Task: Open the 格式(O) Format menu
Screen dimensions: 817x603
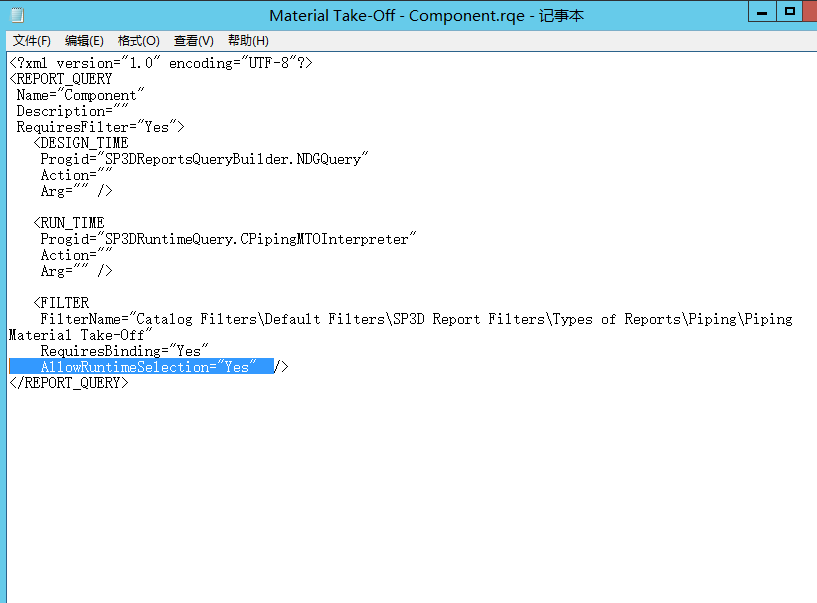Action: [x=138, y=41]
